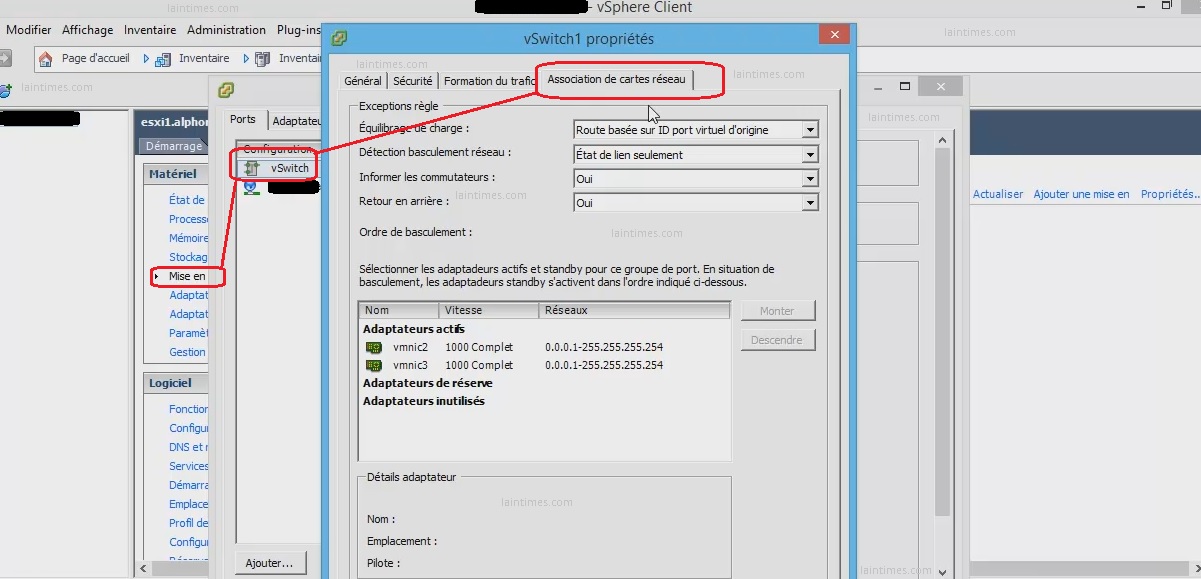Click the network card icon for vmnic3
The width and height of the screenshot is (1201, 579).
click(373, 365)
